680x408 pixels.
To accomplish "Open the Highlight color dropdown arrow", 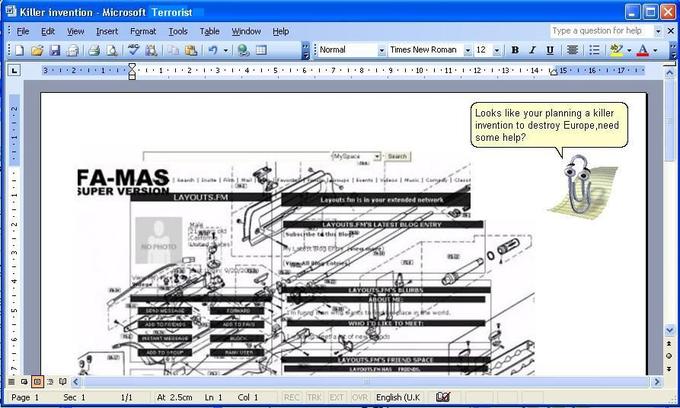I will point(629,50).
